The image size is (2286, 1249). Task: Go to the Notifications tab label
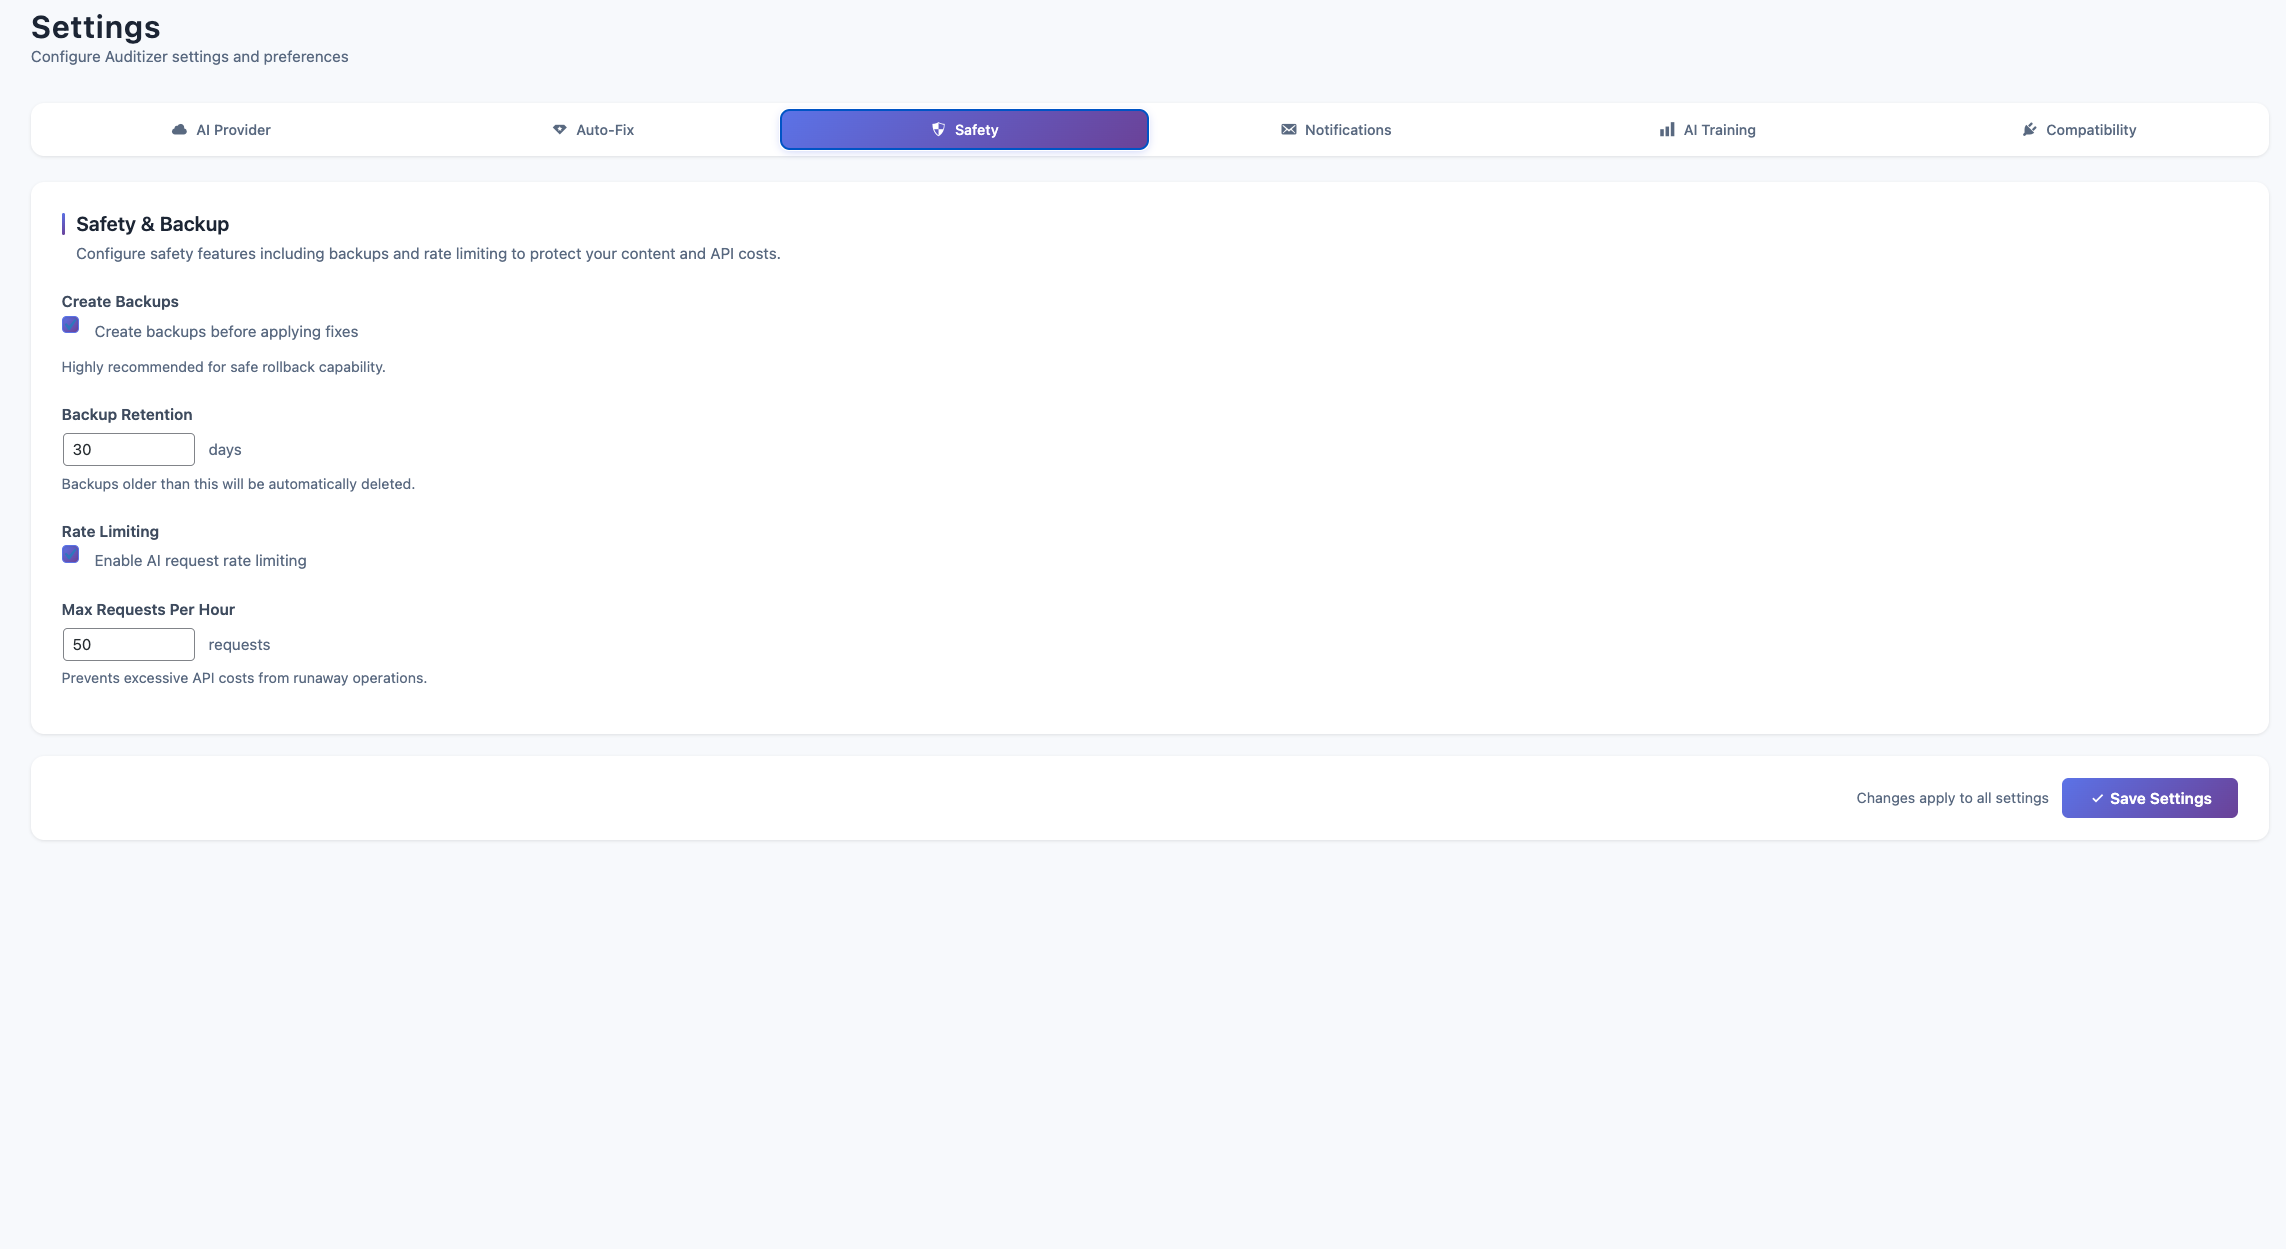pos(1347,130)
